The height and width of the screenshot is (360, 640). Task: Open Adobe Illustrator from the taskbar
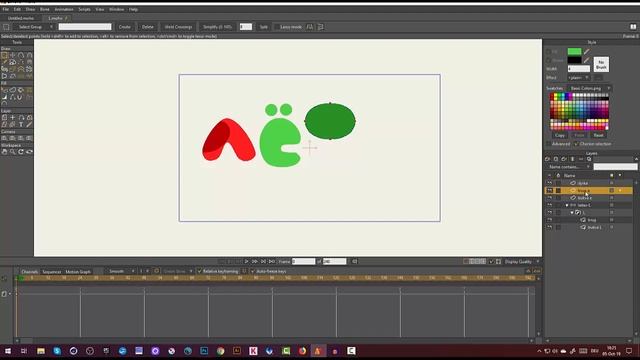[x=237, y=351]
